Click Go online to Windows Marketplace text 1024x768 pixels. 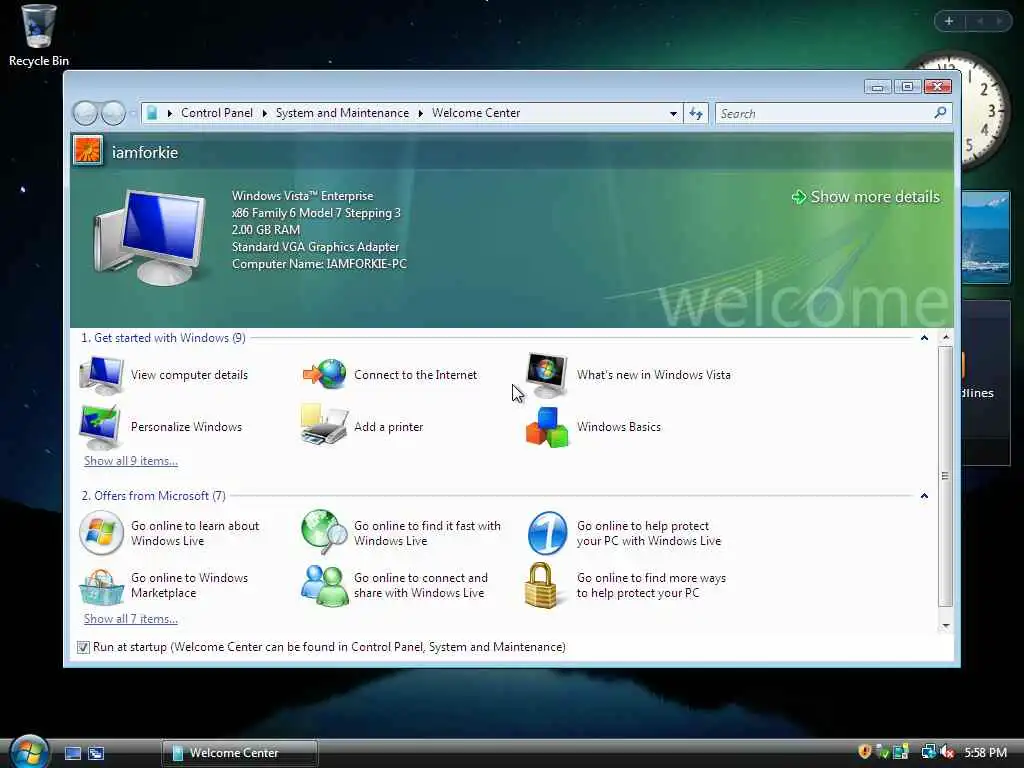tap(189, 585)
